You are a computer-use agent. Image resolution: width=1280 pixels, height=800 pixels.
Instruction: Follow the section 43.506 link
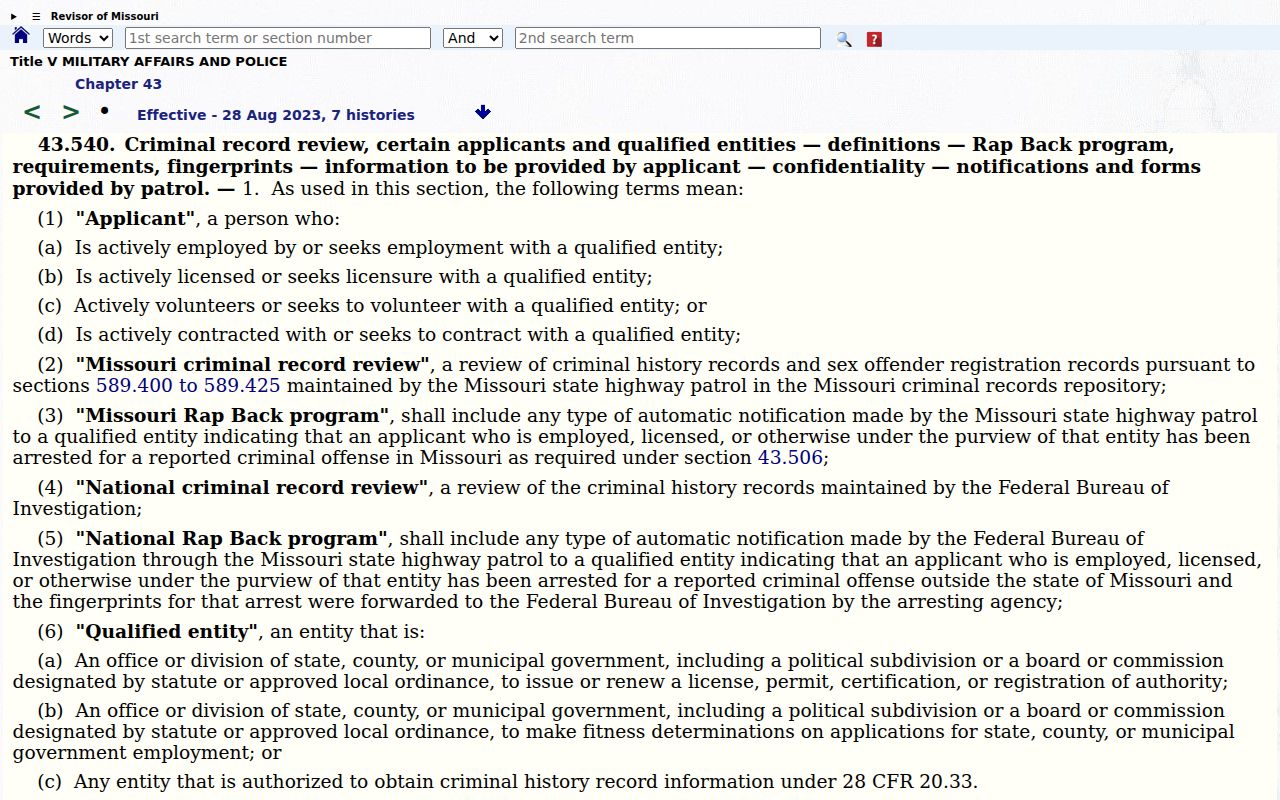[790, 458]
